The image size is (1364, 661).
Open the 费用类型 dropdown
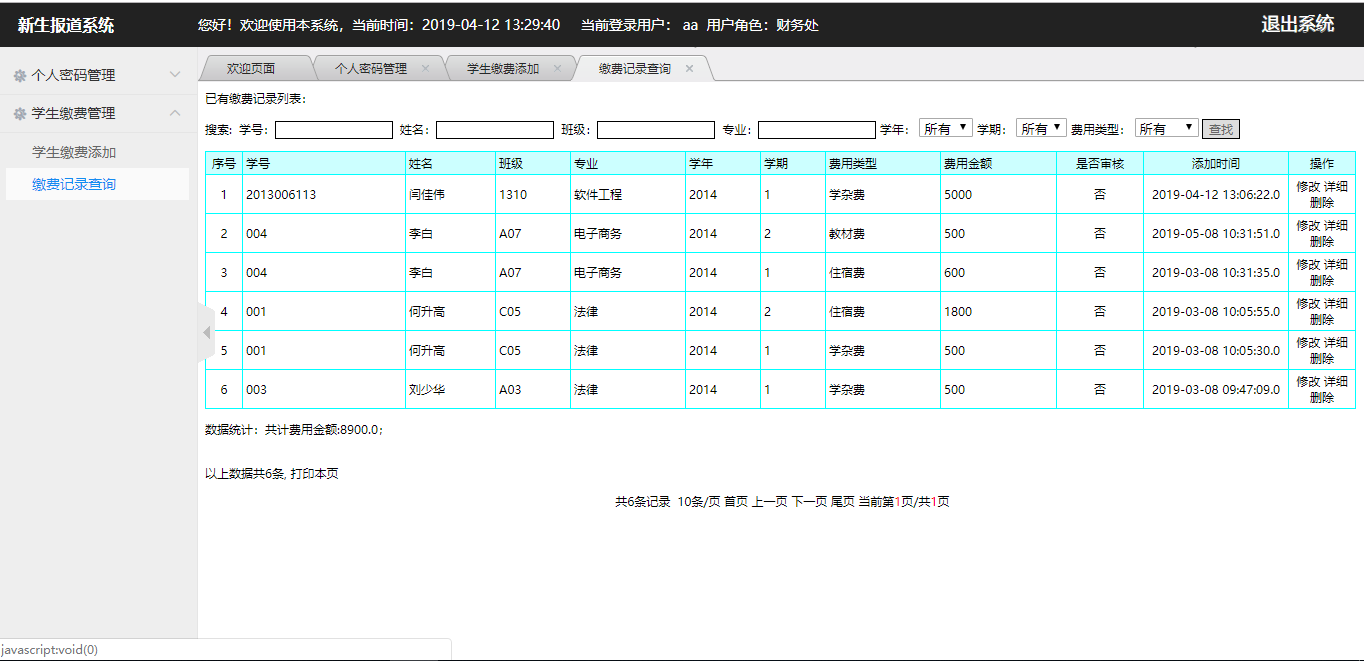tap(1166, 129)
